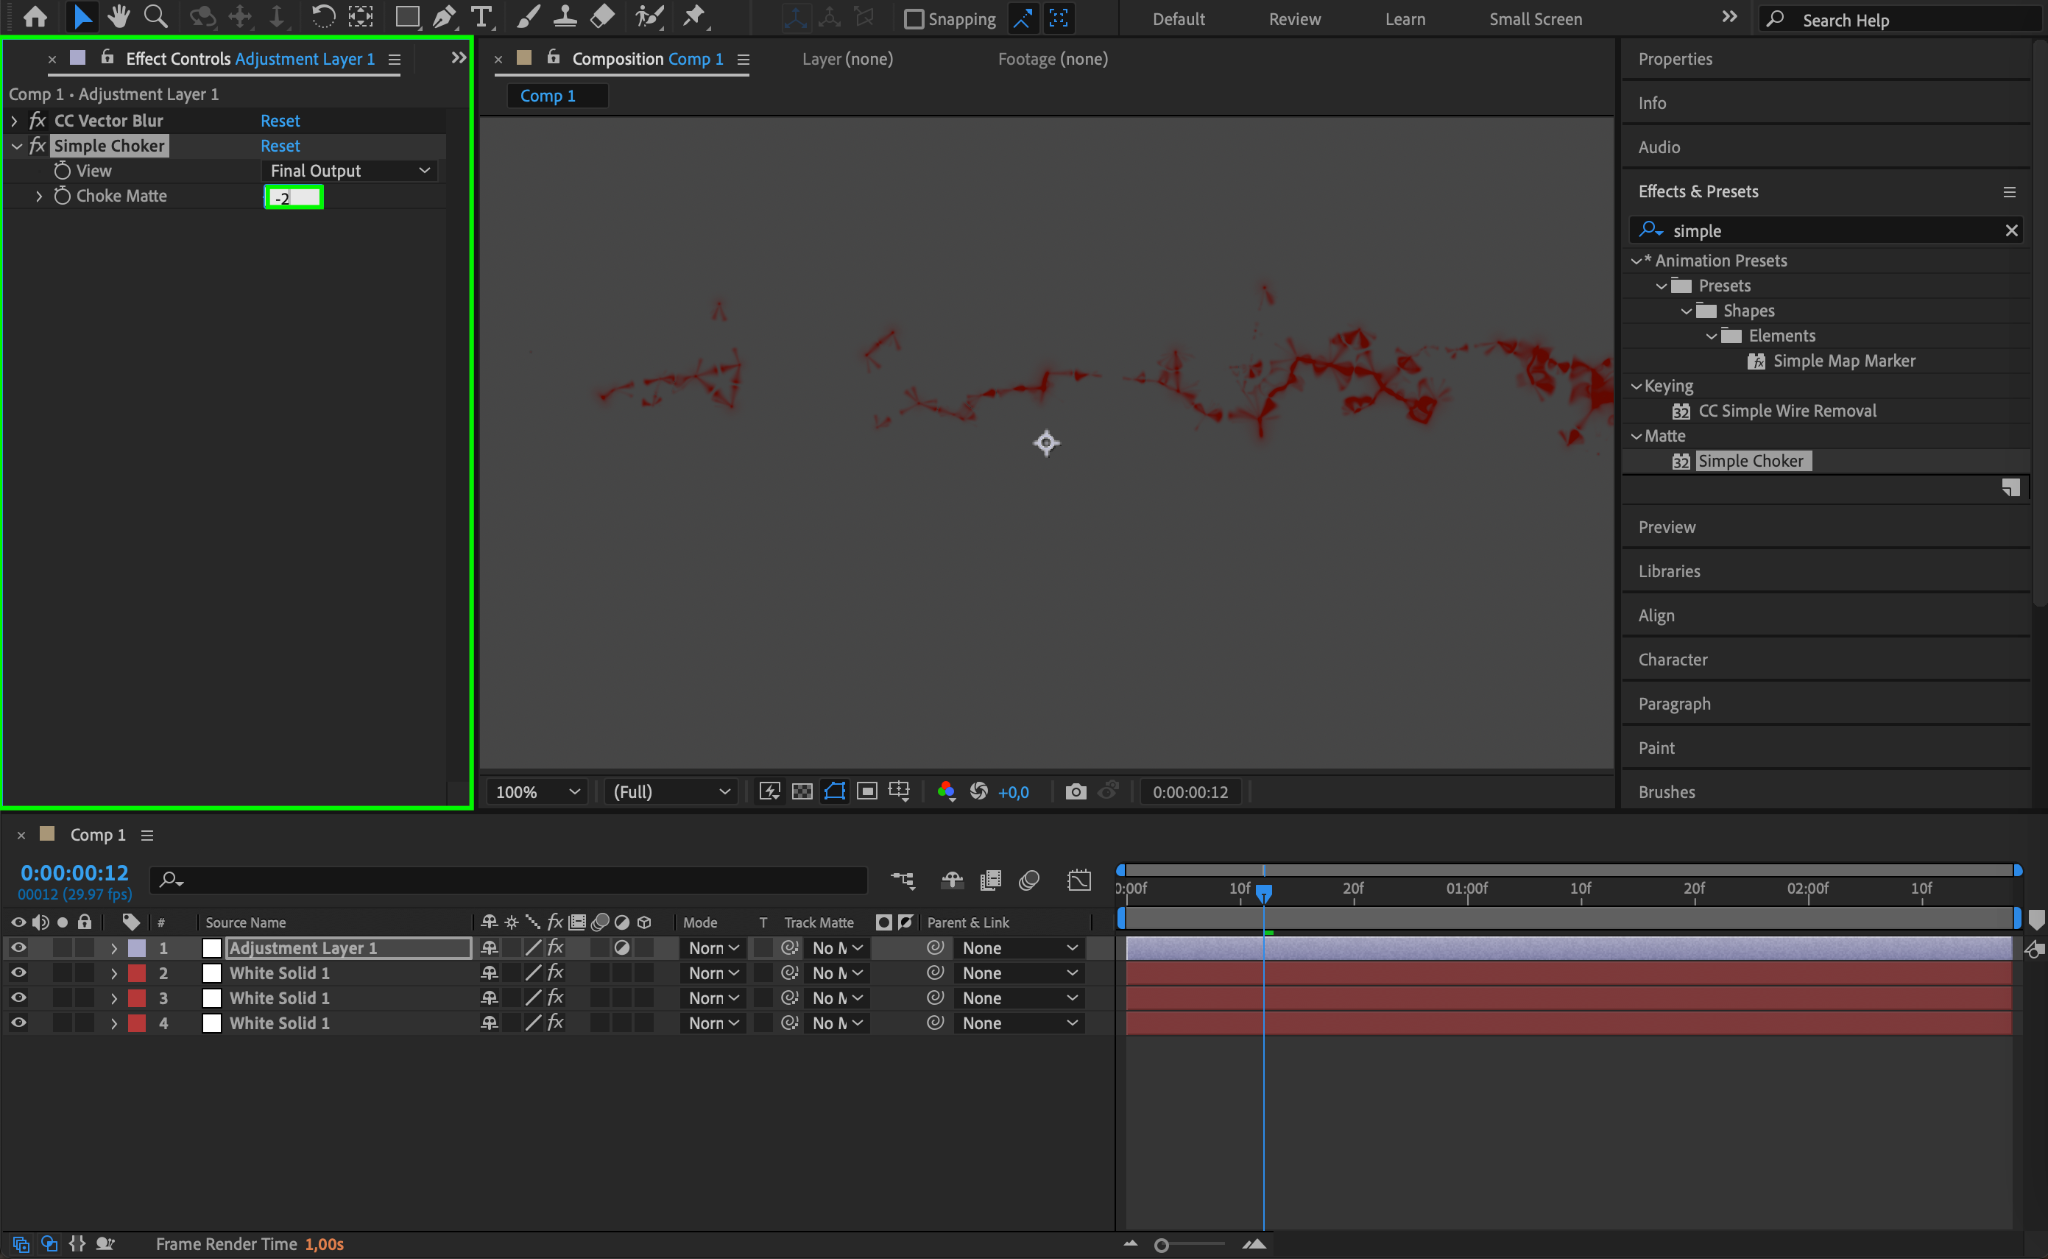Open the View Final Output dropdown
The height and width of the screenshot is (1259, 2048).
[350, 171]
